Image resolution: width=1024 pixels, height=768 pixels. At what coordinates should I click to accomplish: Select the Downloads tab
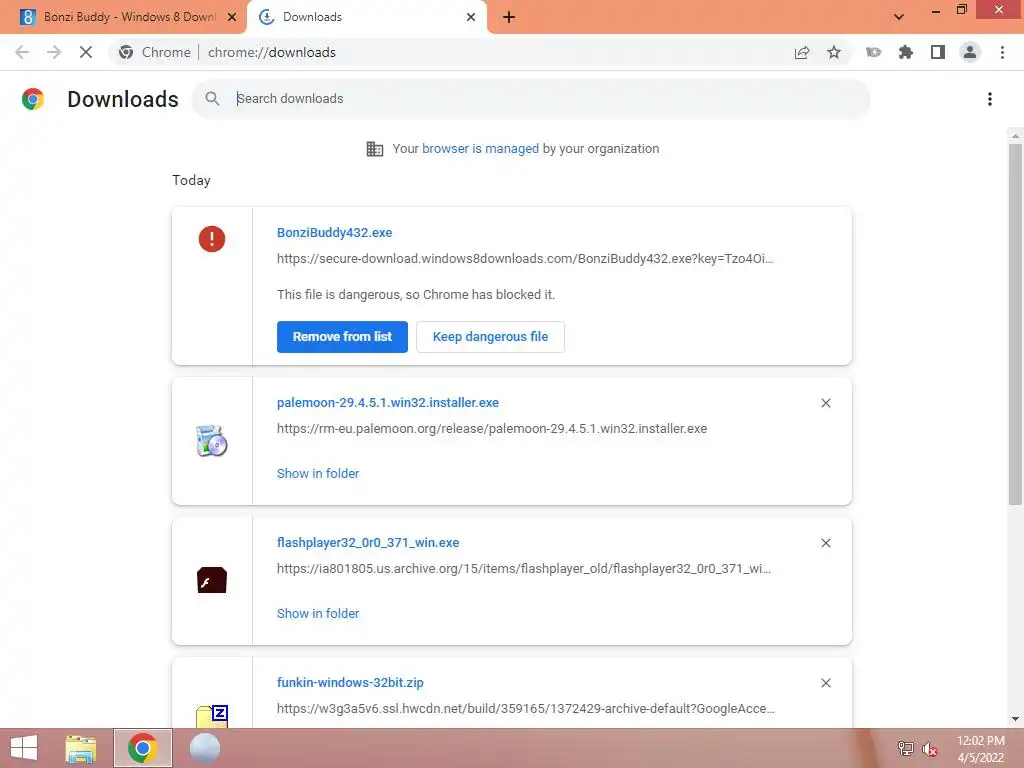click(366, 17)
